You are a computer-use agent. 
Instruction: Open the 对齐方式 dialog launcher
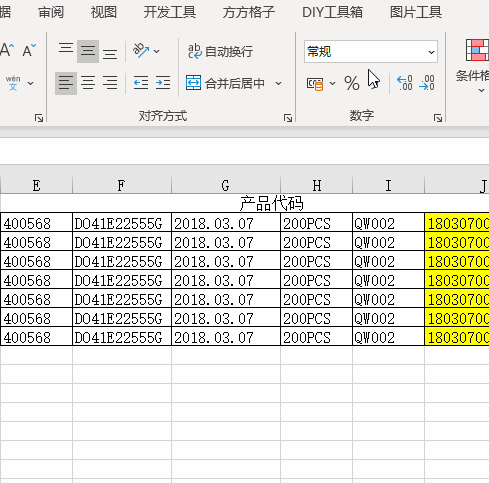click(288, 118)
